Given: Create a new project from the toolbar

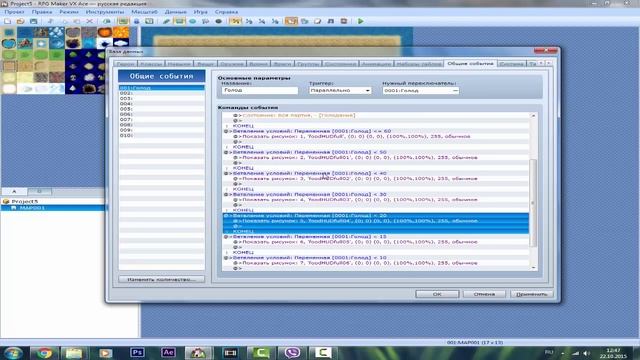Looking at the screenshot, I should click(7, 21).
